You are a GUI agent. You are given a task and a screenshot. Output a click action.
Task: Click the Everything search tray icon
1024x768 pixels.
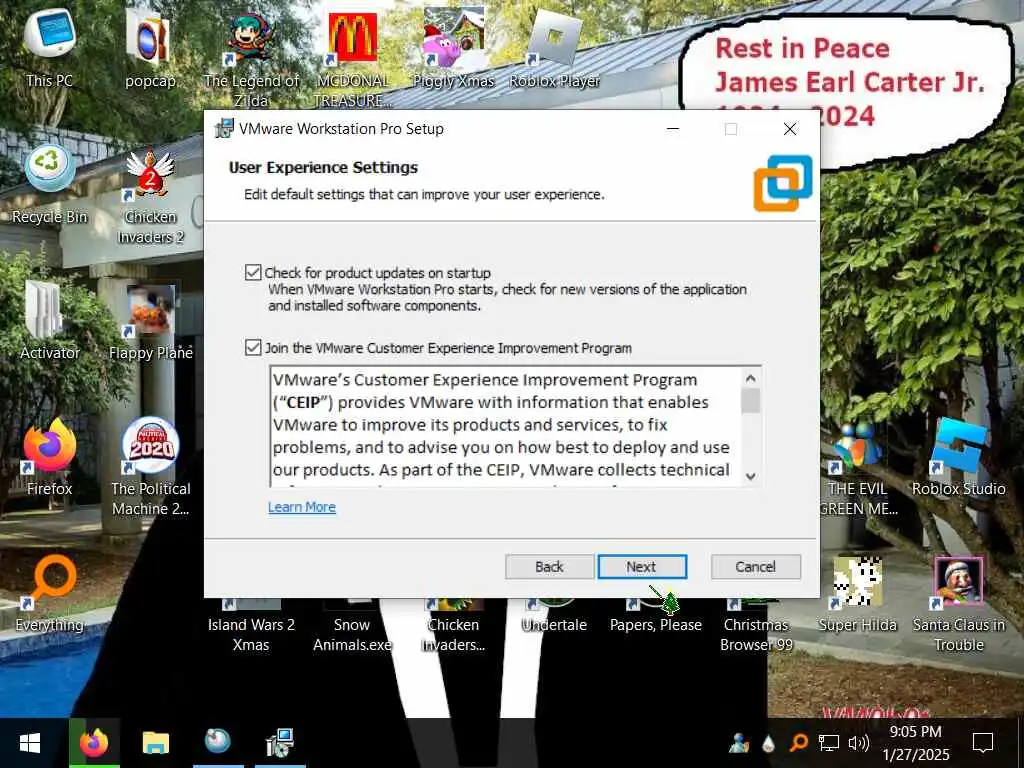[799, 743]
